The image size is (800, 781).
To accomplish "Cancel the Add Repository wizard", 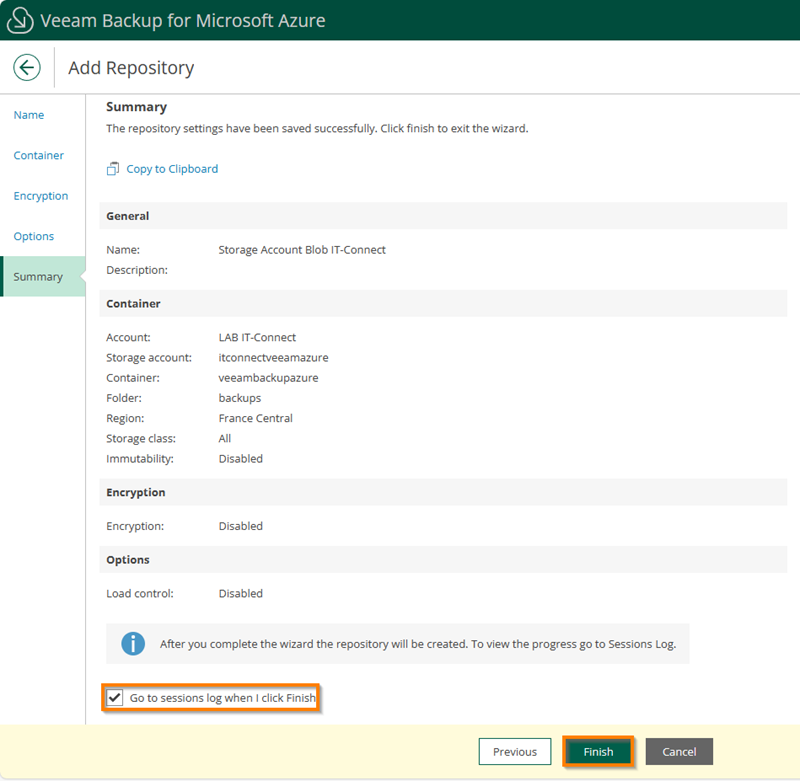I will tap(679, 752).
